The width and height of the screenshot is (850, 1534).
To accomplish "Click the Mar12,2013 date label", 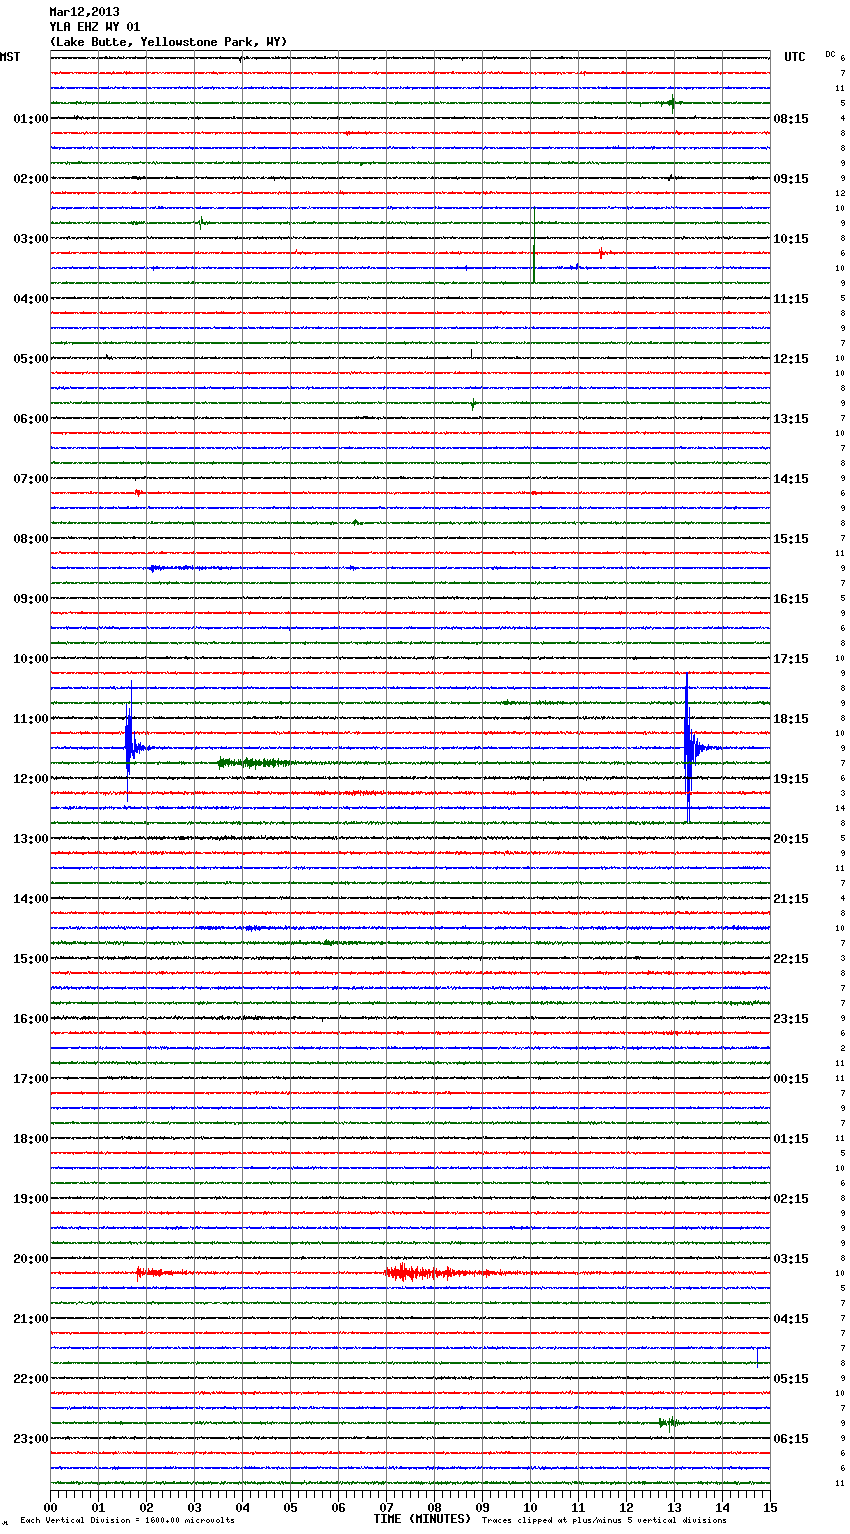I will point(84,12).
